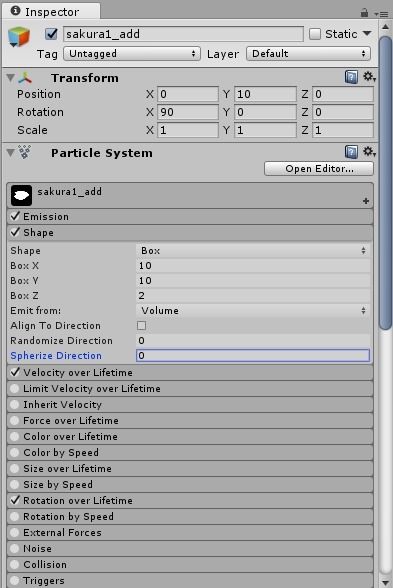Screen dimensions: 393x588
Task: Click the scrollbar up arrow
Action: 385,27
